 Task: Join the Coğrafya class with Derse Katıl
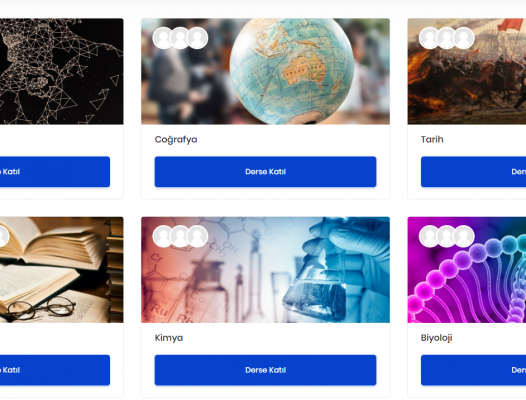265,171
